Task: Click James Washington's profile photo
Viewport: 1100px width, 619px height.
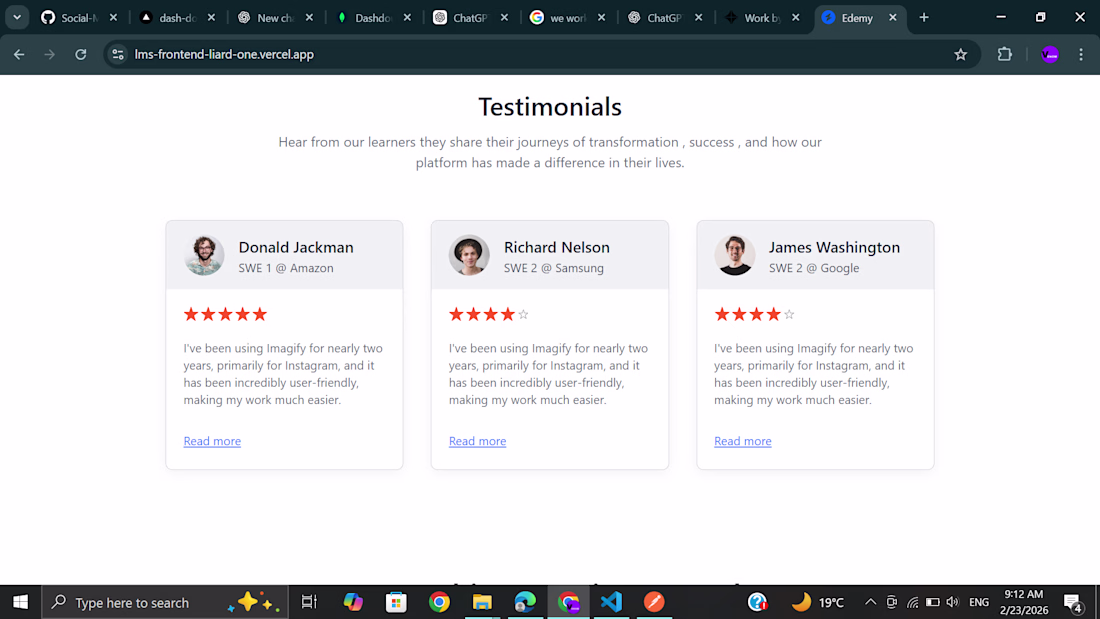Action: pyautogui.click(x=735, y=255)
